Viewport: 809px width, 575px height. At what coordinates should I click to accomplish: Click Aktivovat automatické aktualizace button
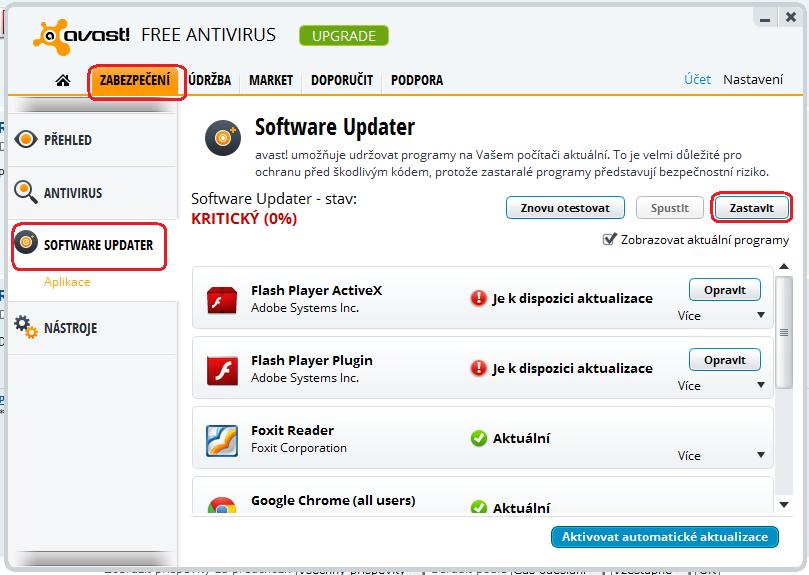click(x=665, y=537)
